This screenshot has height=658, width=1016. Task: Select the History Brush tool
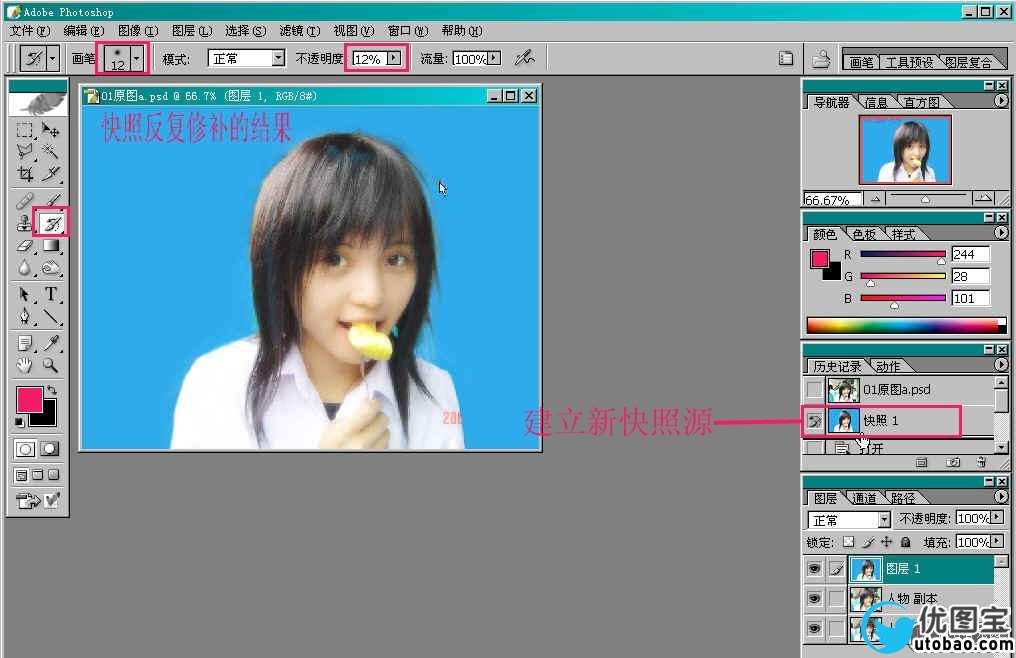click(x=51, y=223)
